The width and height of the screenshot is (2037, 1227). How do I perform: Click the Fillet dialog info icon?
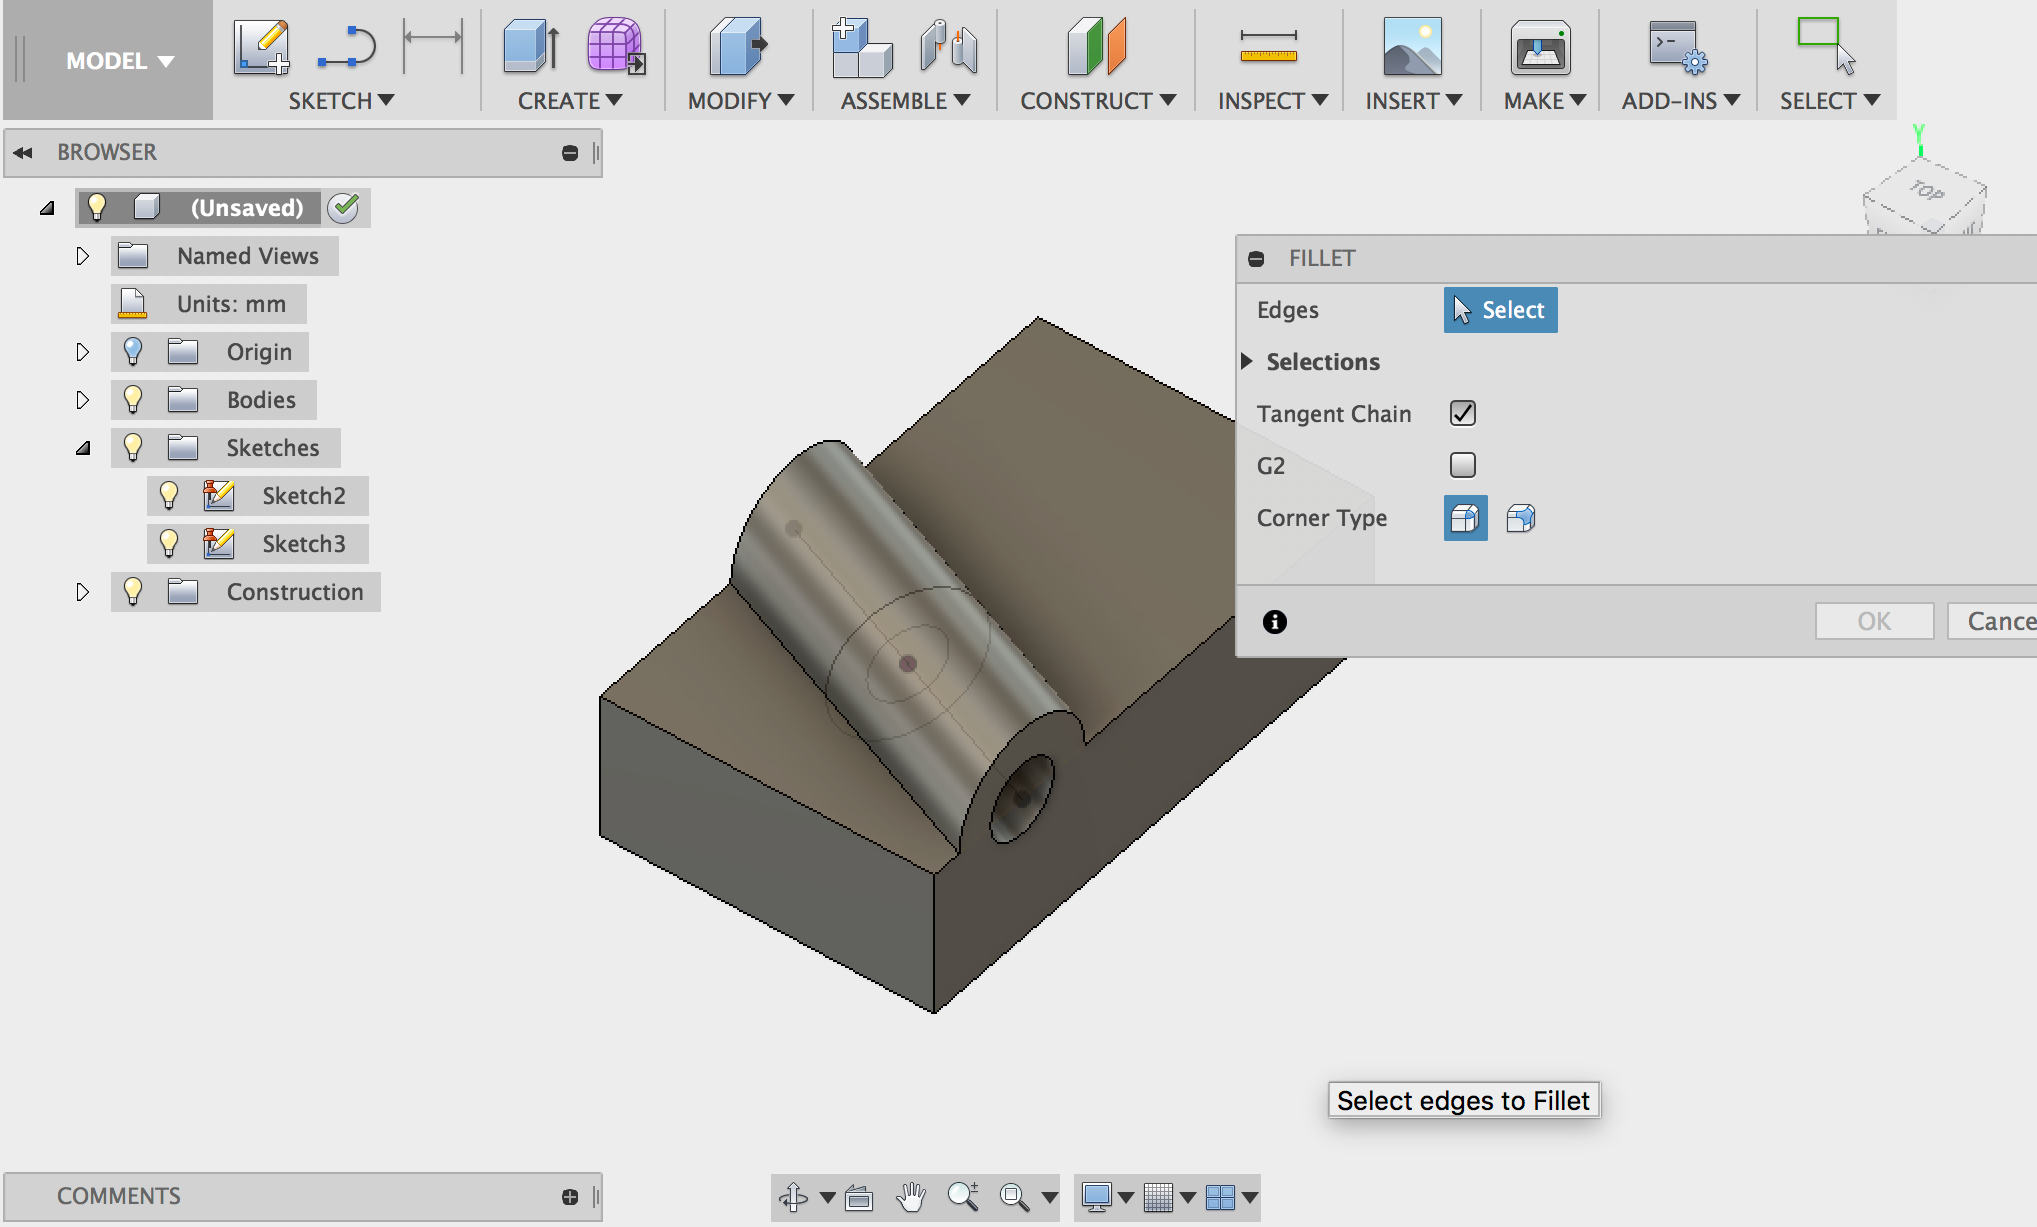pyautogui.click(x=1274, y=622)
